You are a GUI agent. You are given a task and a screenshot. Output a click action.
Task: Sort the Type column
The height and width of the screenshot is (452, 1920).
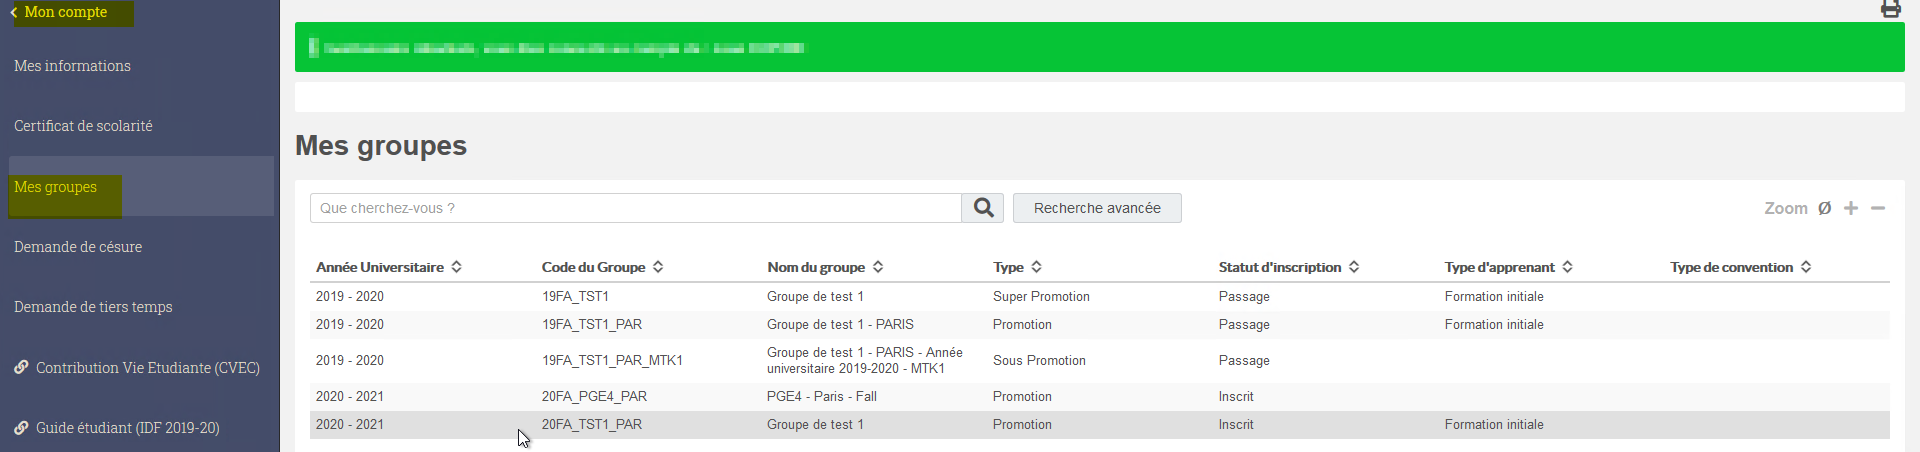point(1036,267)
